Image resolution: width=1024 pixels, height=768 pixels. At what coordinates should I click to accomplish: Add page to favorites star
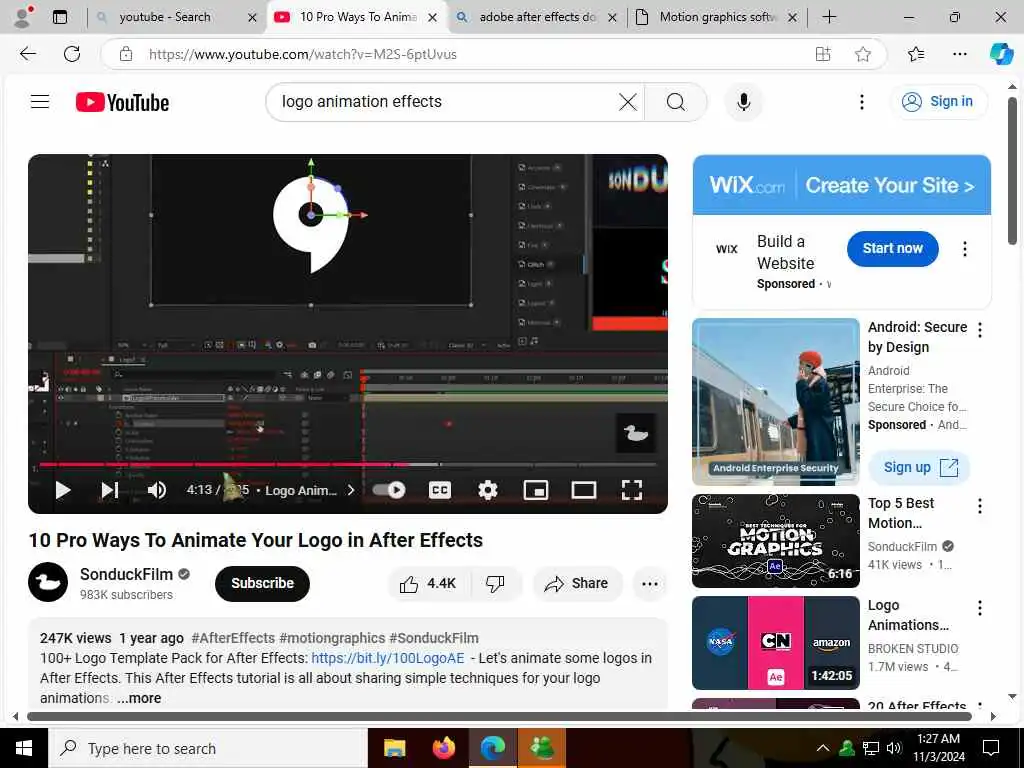point(863,54)
